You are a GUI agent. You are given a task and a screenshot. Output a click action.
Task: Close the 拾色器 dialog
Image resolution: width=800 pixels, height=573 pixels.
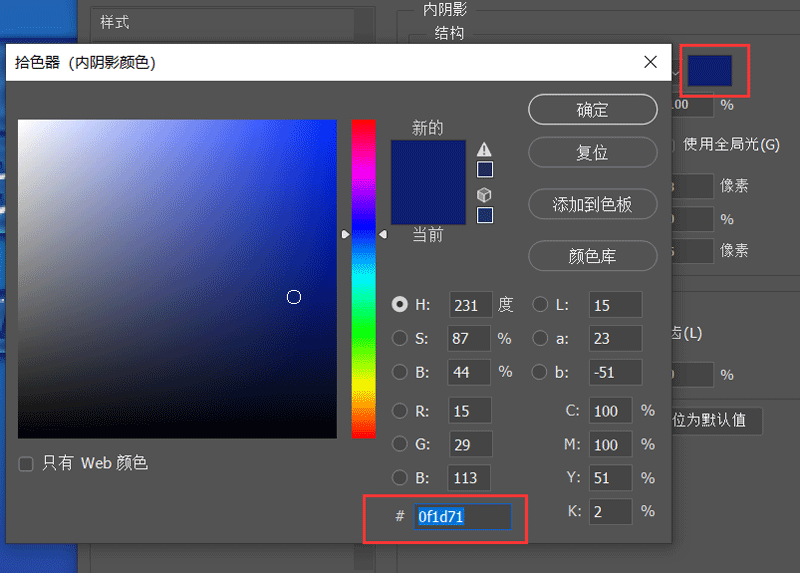[650, 62]
